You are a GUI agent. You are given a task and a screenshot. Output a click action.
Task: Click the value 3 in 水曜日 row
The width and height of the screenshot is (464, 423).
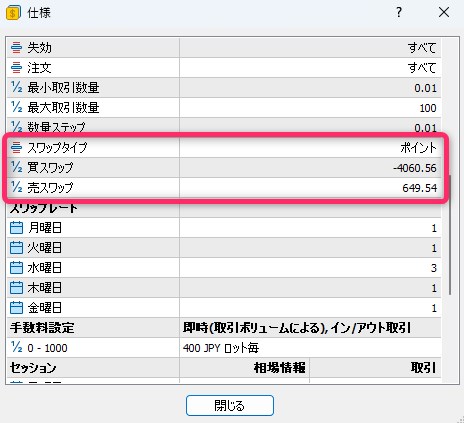coord(434,268)
